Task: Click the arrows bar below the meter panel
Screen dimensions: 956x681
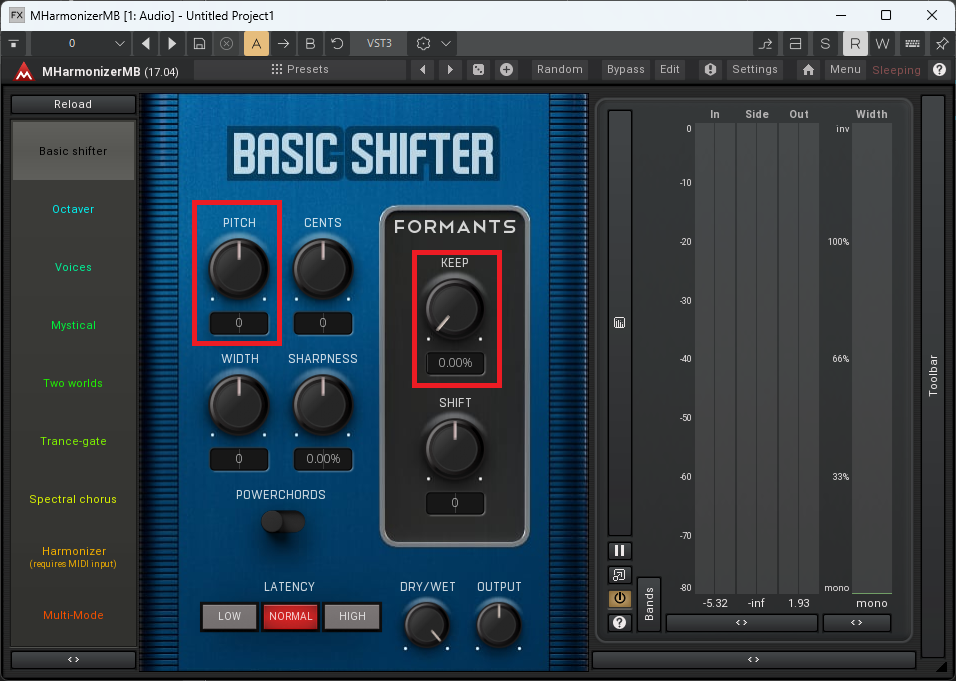Action: click(754, 659)
